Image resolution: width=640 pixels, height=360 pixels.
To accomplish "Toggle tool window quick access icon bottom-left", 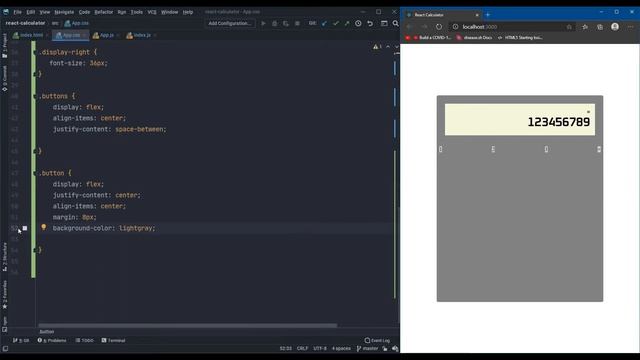I will 5,349.
